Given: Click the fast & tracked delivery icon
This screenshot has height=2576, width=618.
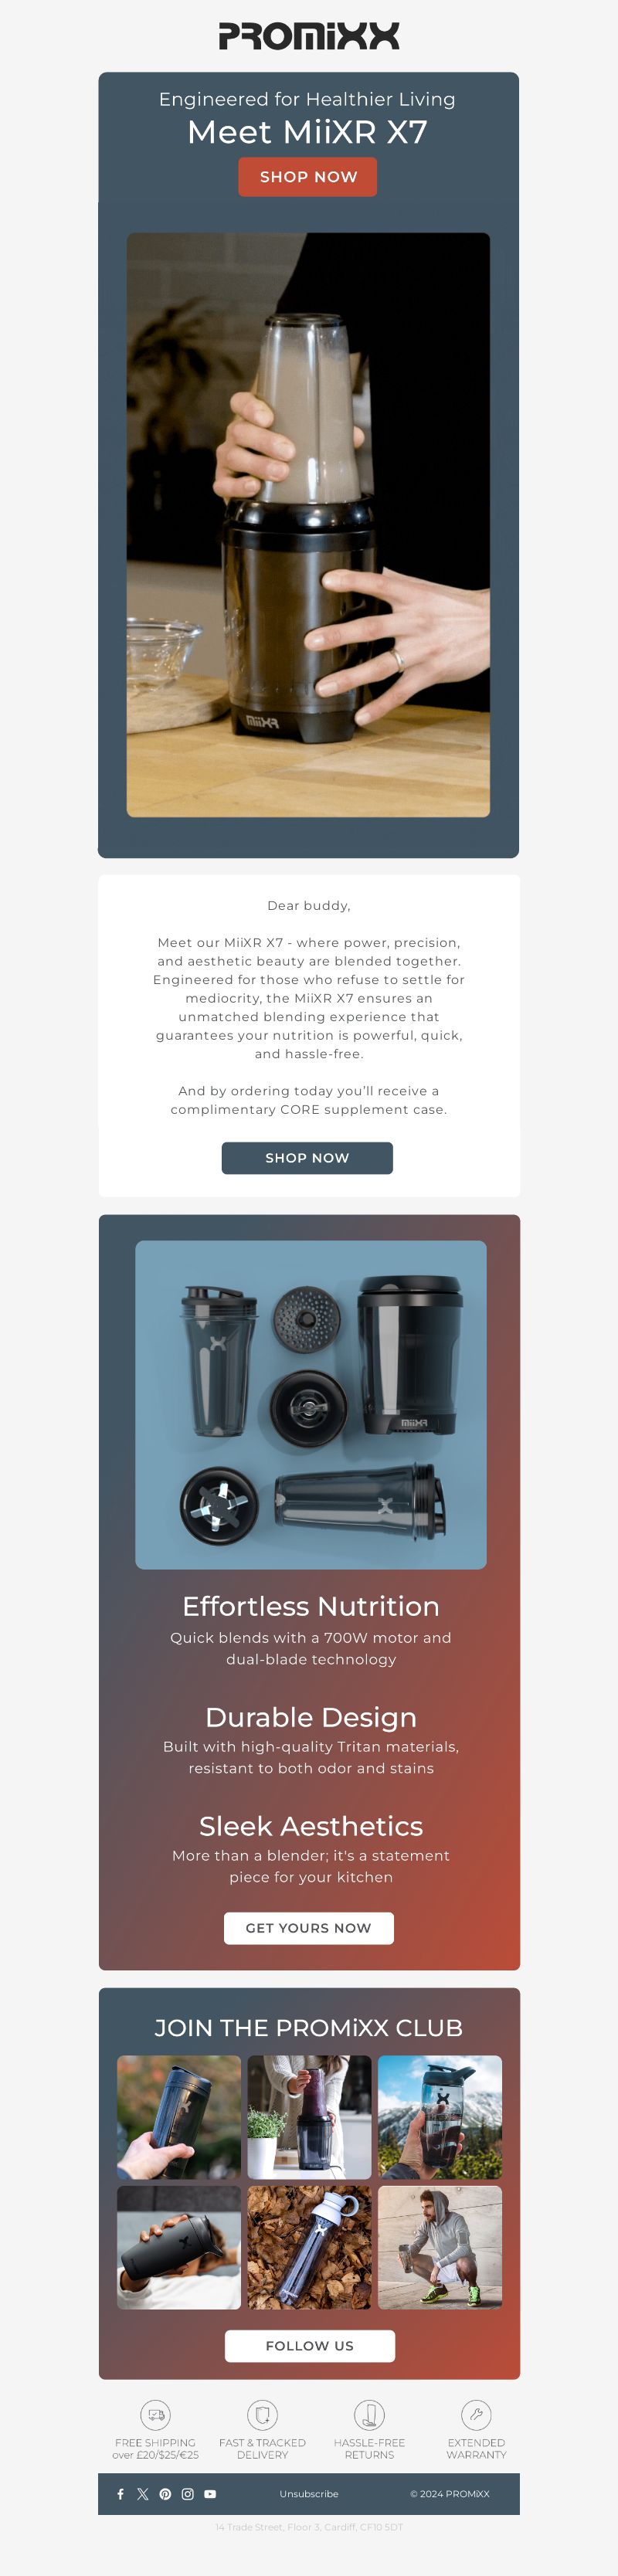Looking at the screenshot, I should [262, 2414].
